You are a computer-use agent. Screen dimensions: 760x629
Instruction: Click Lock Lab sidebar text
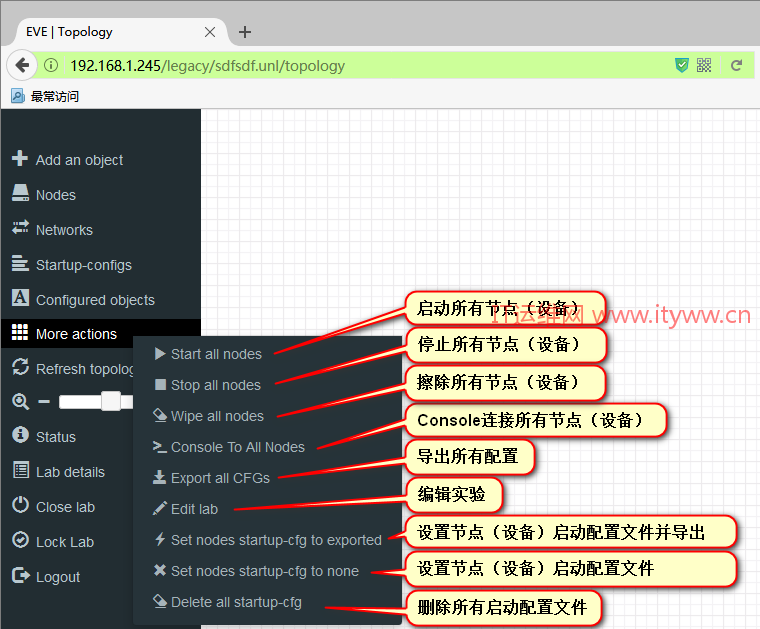pyautogui.click(x=65, y=542)
